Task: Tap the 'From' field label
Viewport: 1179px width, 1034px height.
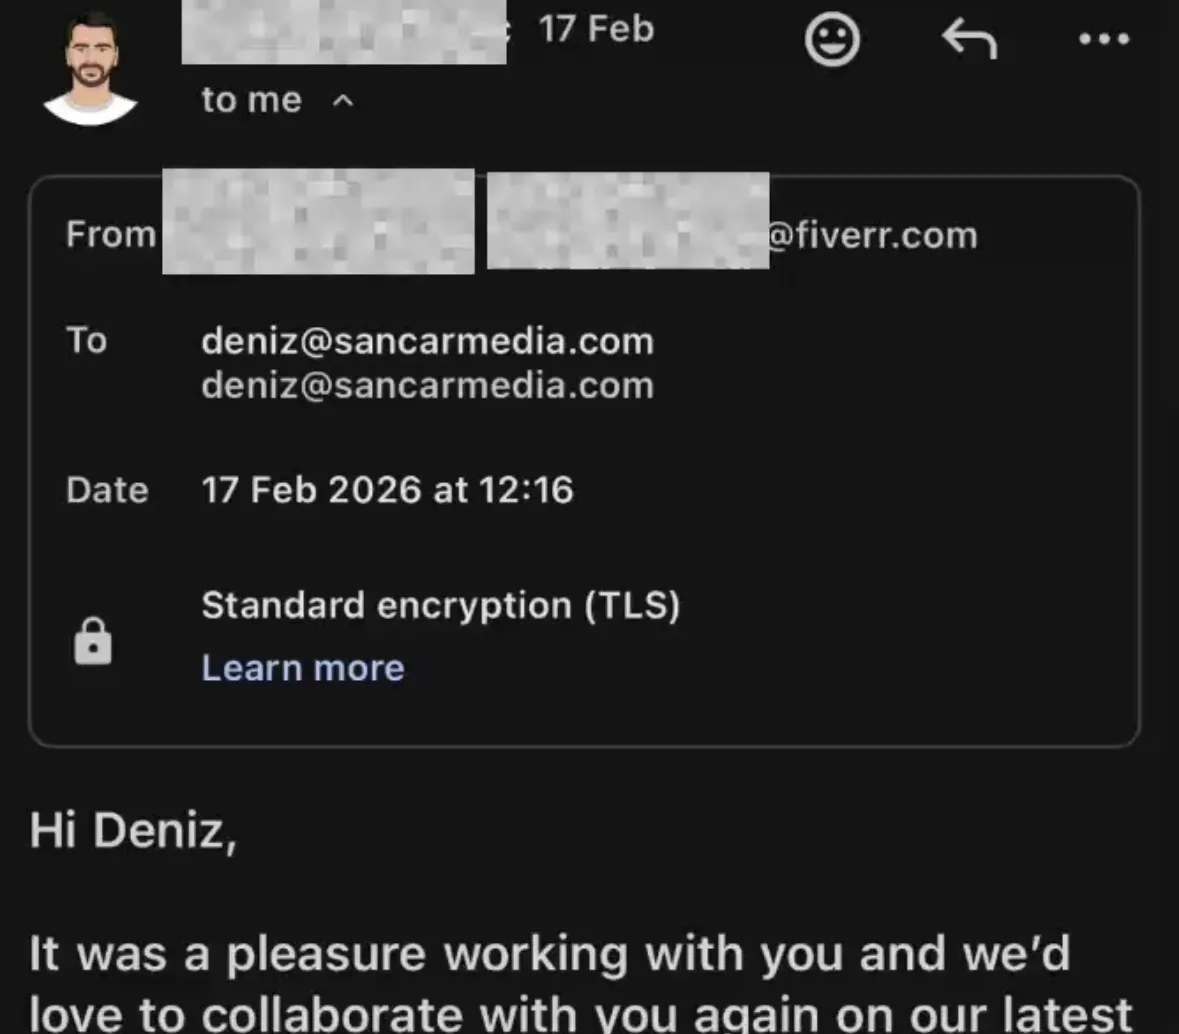Action: tap(111, 234)
